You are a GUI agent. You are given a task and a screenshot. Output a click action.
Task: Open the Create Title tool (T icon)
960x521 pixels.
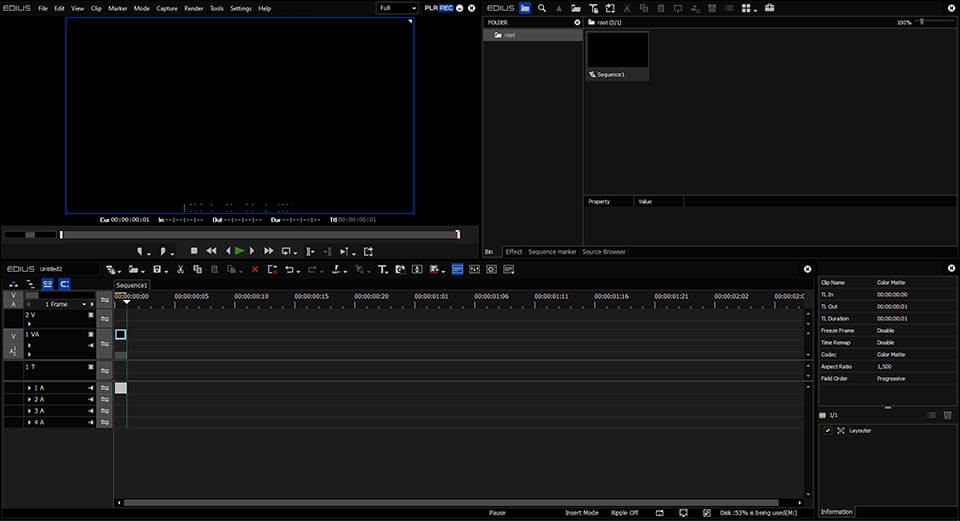[x=382, y=269]
